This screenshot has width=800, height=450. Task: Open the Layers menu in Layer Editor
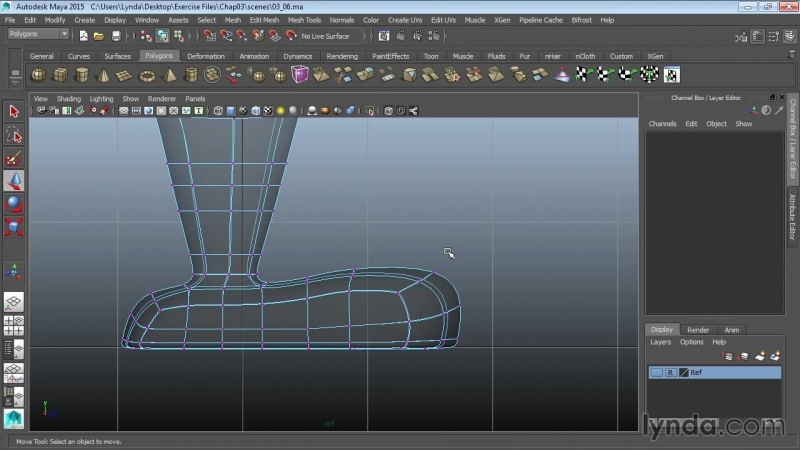coord(660,342)
